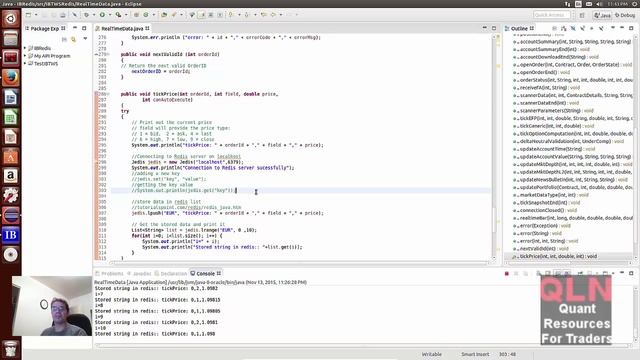This screenshot has width=640, height=360.
Task: Click the Run External Tools toolbar icon
Action: [118, 15]
